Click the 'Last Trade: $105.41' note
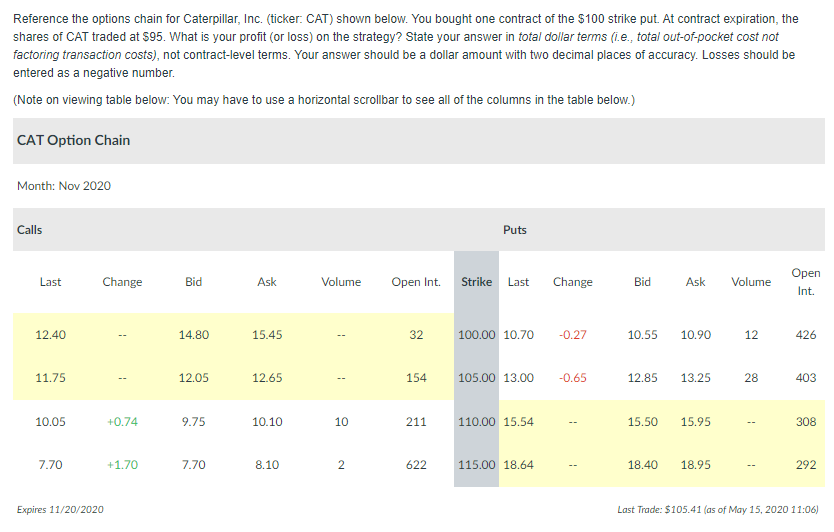This screenshot has width=834, height=532. [x=718, y=510]
